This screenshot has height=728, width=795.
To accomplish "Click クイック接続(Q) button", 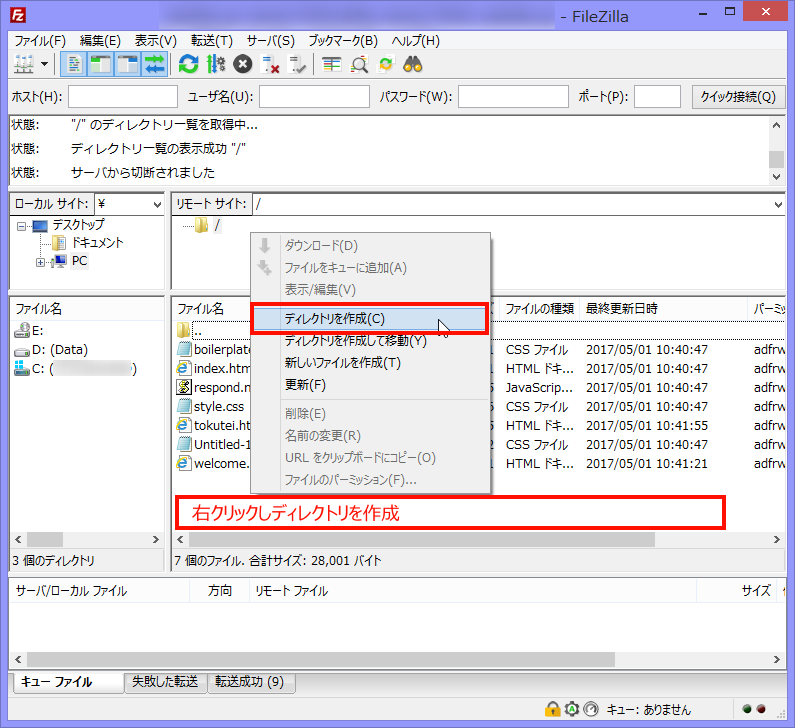I will (738, 96).
